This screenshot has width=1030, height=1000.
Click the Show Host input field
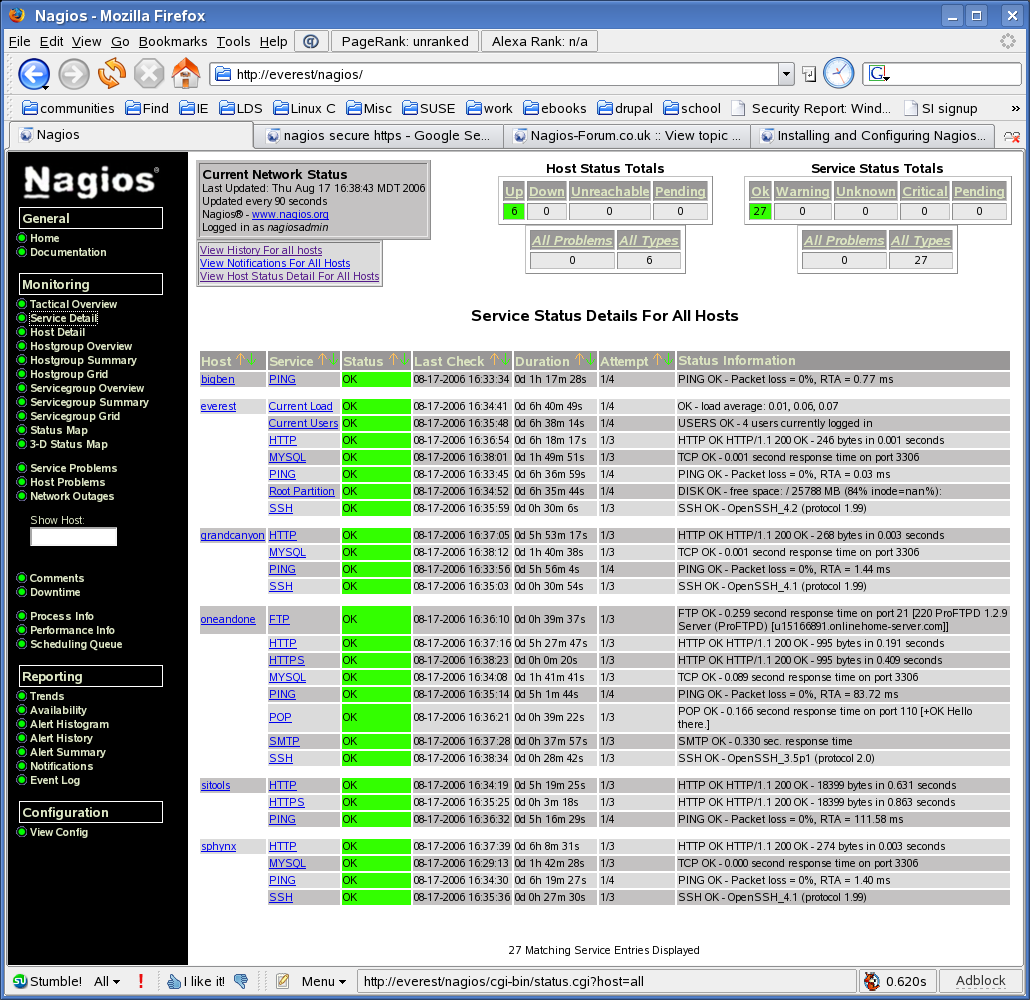(74, 537)
